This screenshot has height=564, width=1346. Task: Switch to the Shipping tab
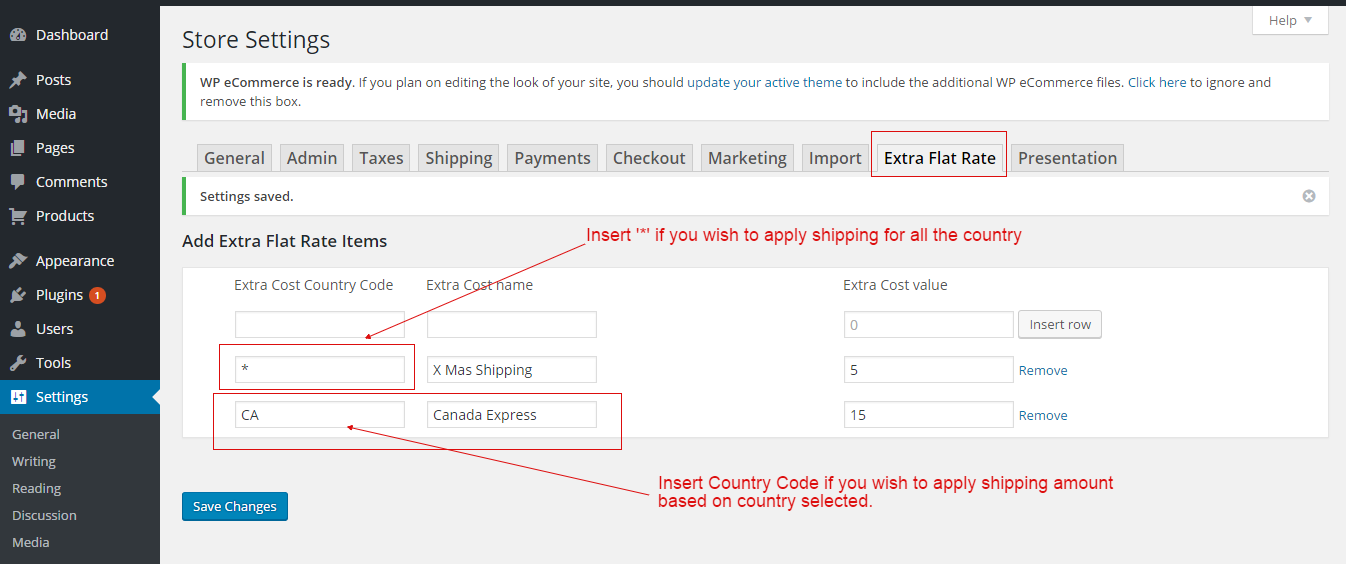point(459,158)
